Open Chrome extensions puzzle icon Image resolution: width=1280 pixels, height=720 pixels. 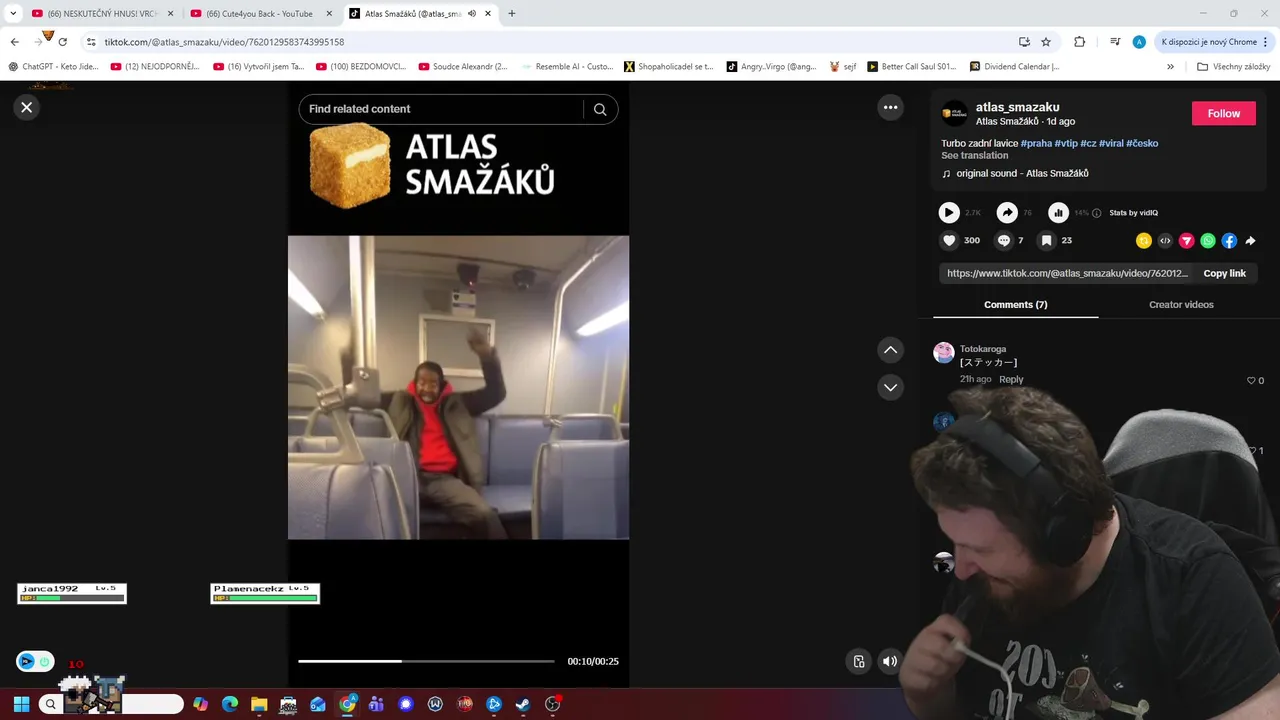pos(1080,42)
